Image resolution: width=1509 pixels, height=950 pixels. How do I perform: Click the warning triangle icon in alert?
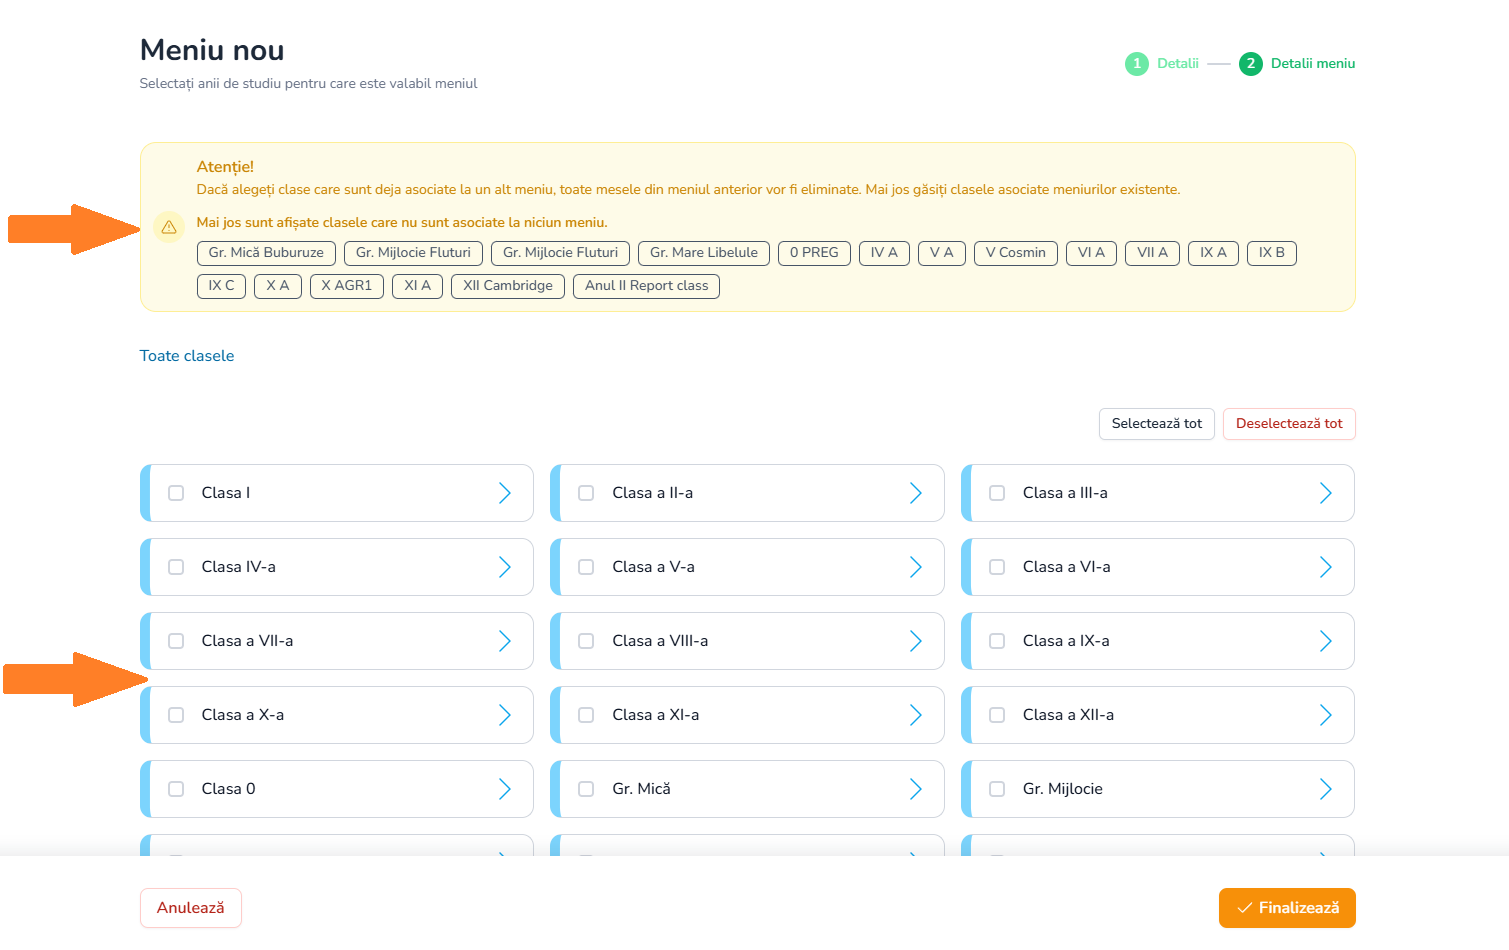(169, 227)
